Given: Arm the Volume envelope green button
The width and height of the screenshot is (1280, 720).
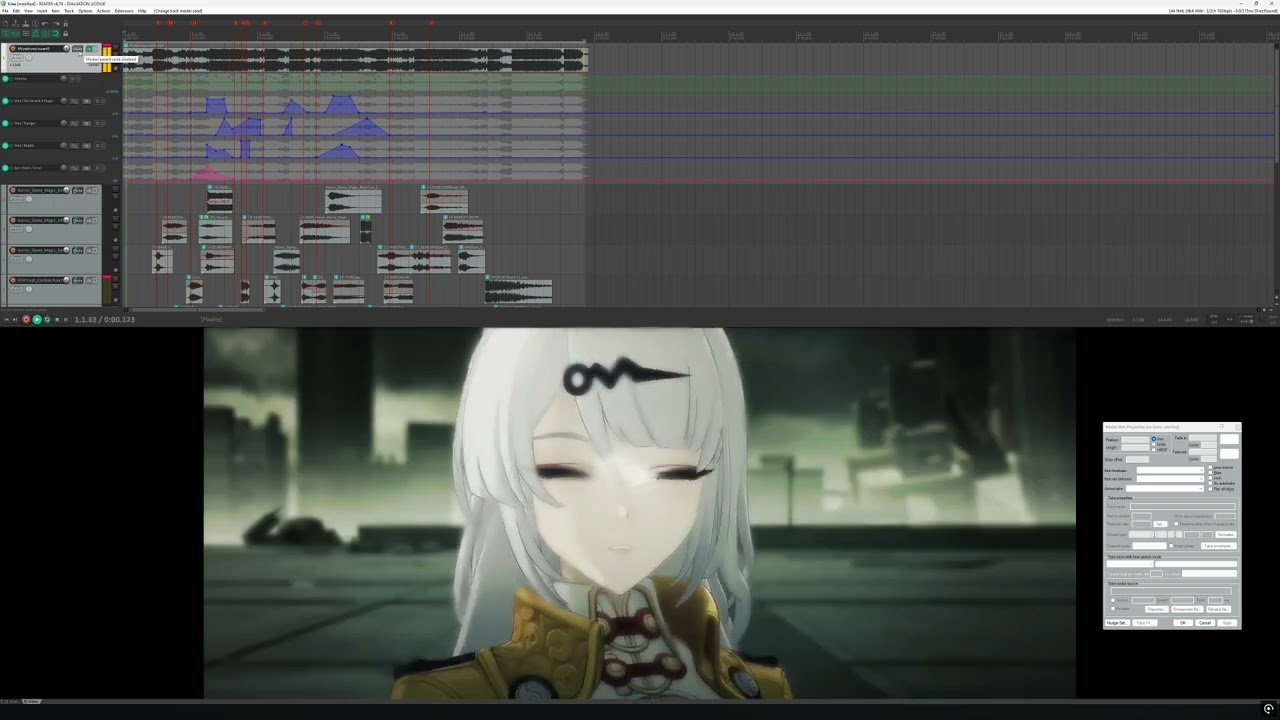Looking at the screenshot, I should click(x=5, y=78).
